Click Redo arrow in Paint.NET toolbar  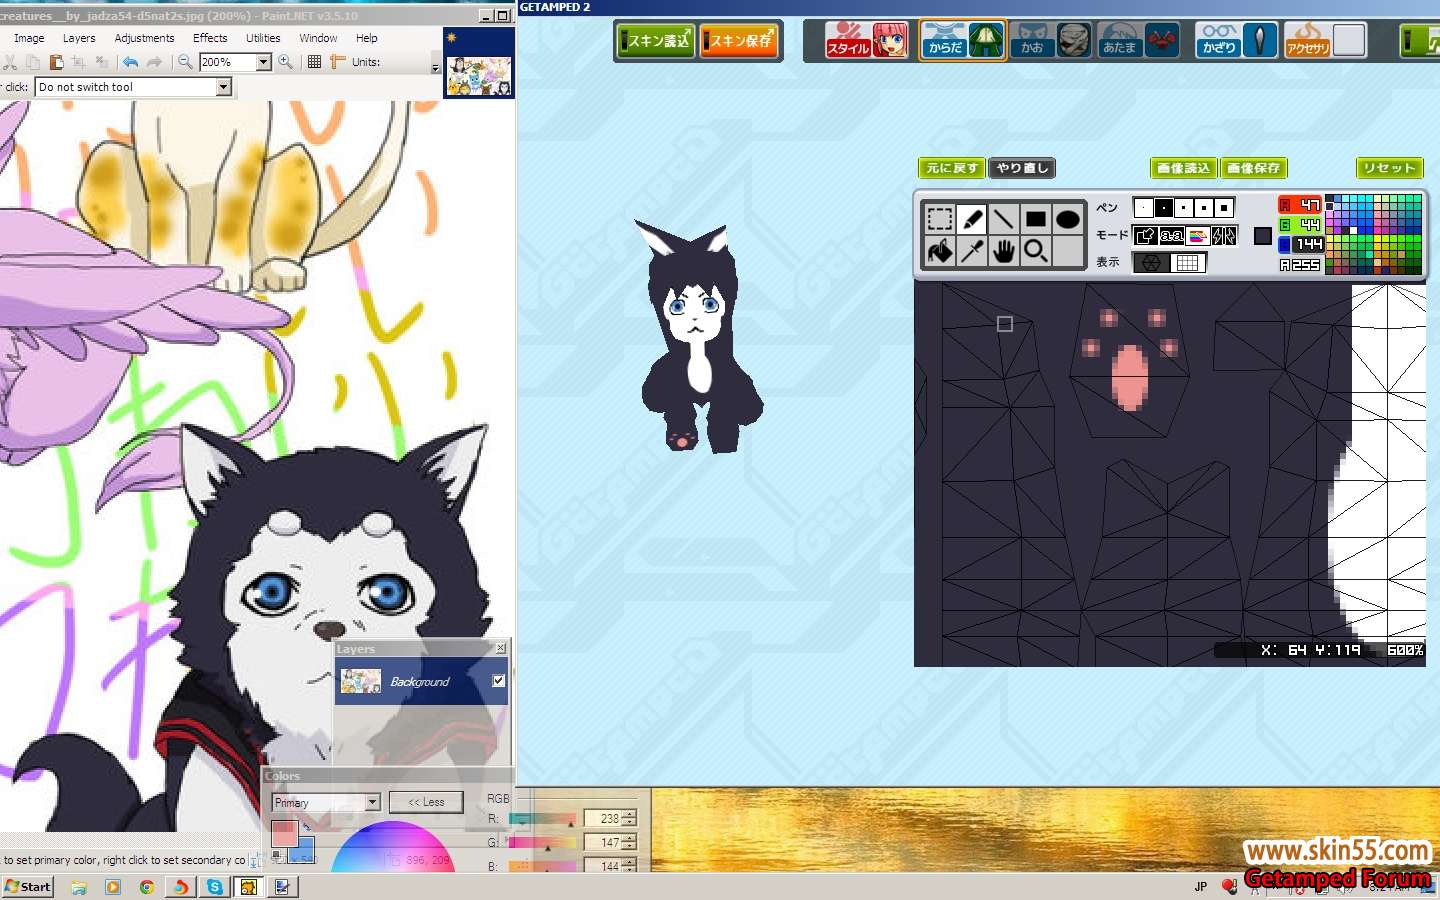click(x=154, y=62)
